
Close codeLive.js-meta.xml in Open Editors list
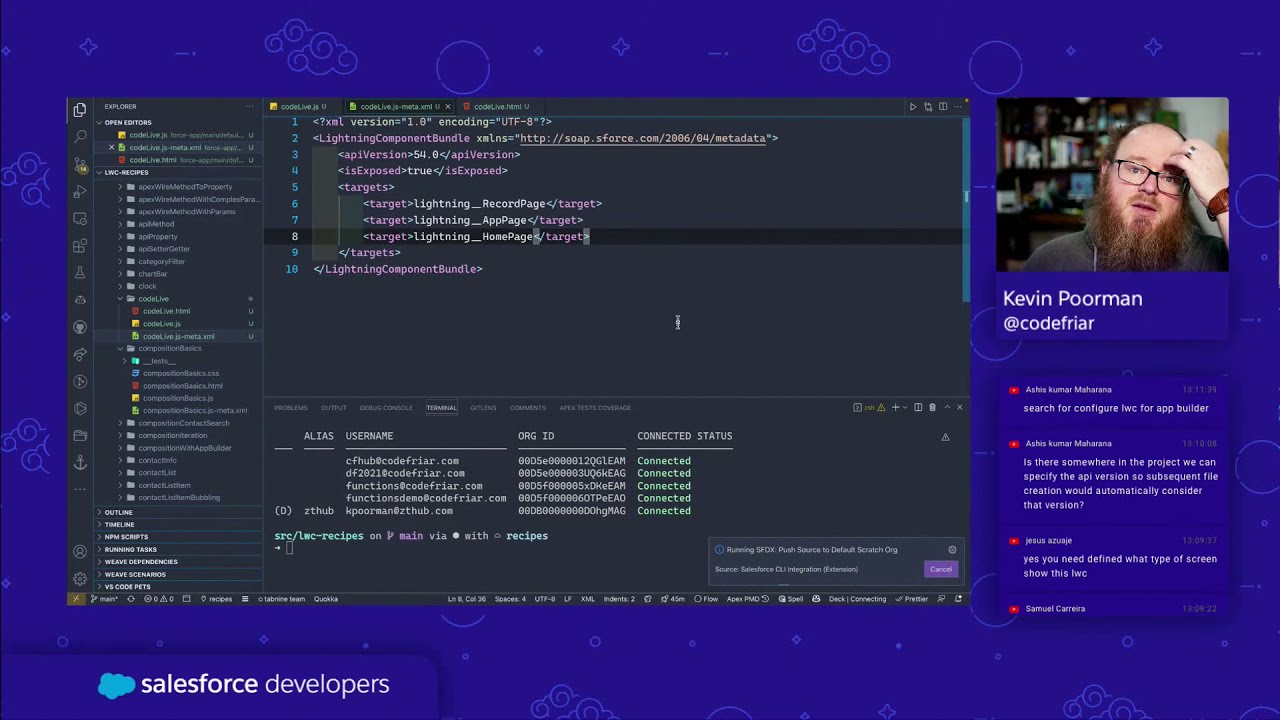[x=111, y=147]
